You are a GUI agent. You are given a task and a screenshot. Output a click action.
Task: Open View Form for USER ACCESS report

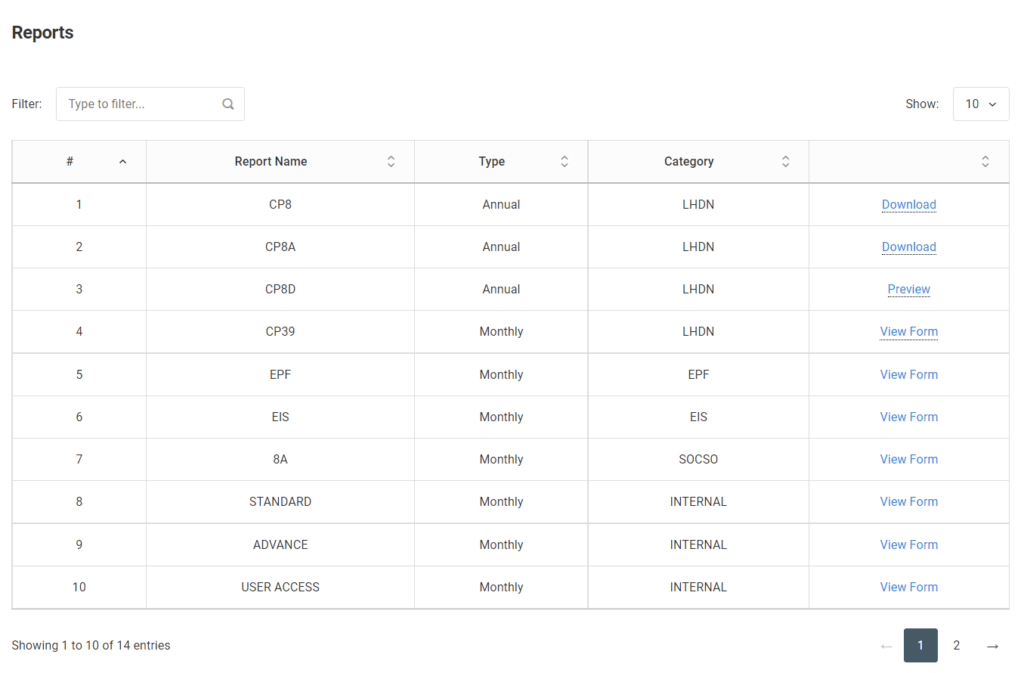909,587
